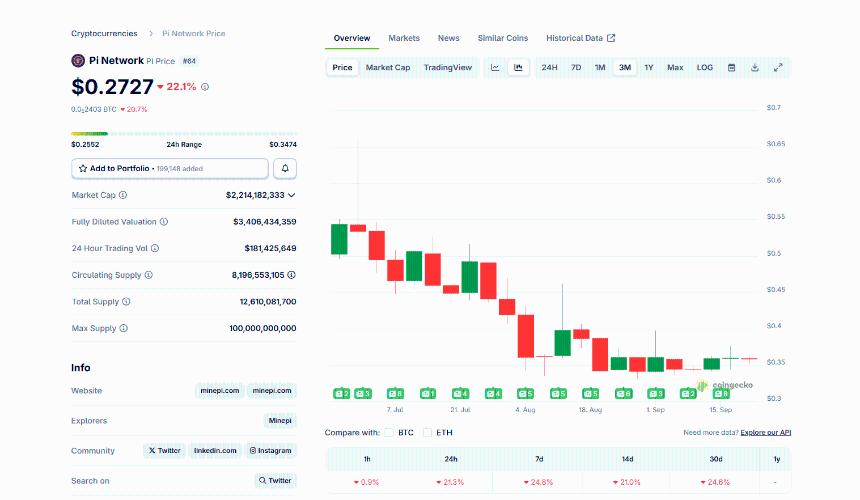Click the 24h Range progress bar

click(x=184, y=133)
